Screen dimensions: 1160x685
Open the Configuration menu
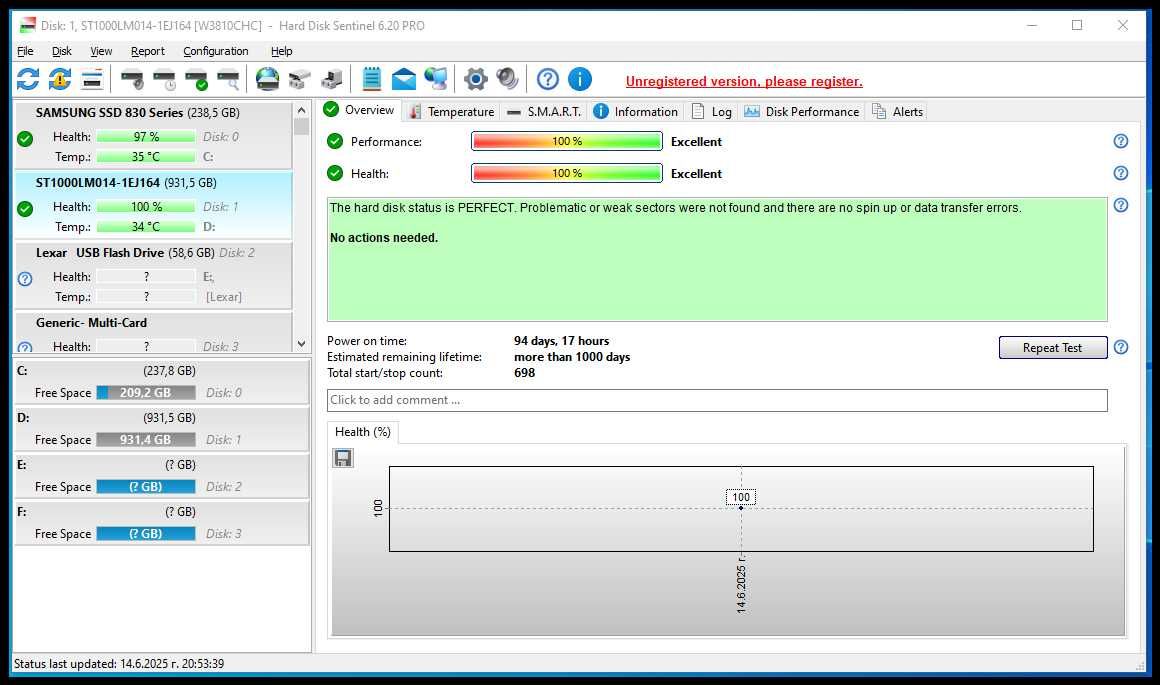point(215,51)
